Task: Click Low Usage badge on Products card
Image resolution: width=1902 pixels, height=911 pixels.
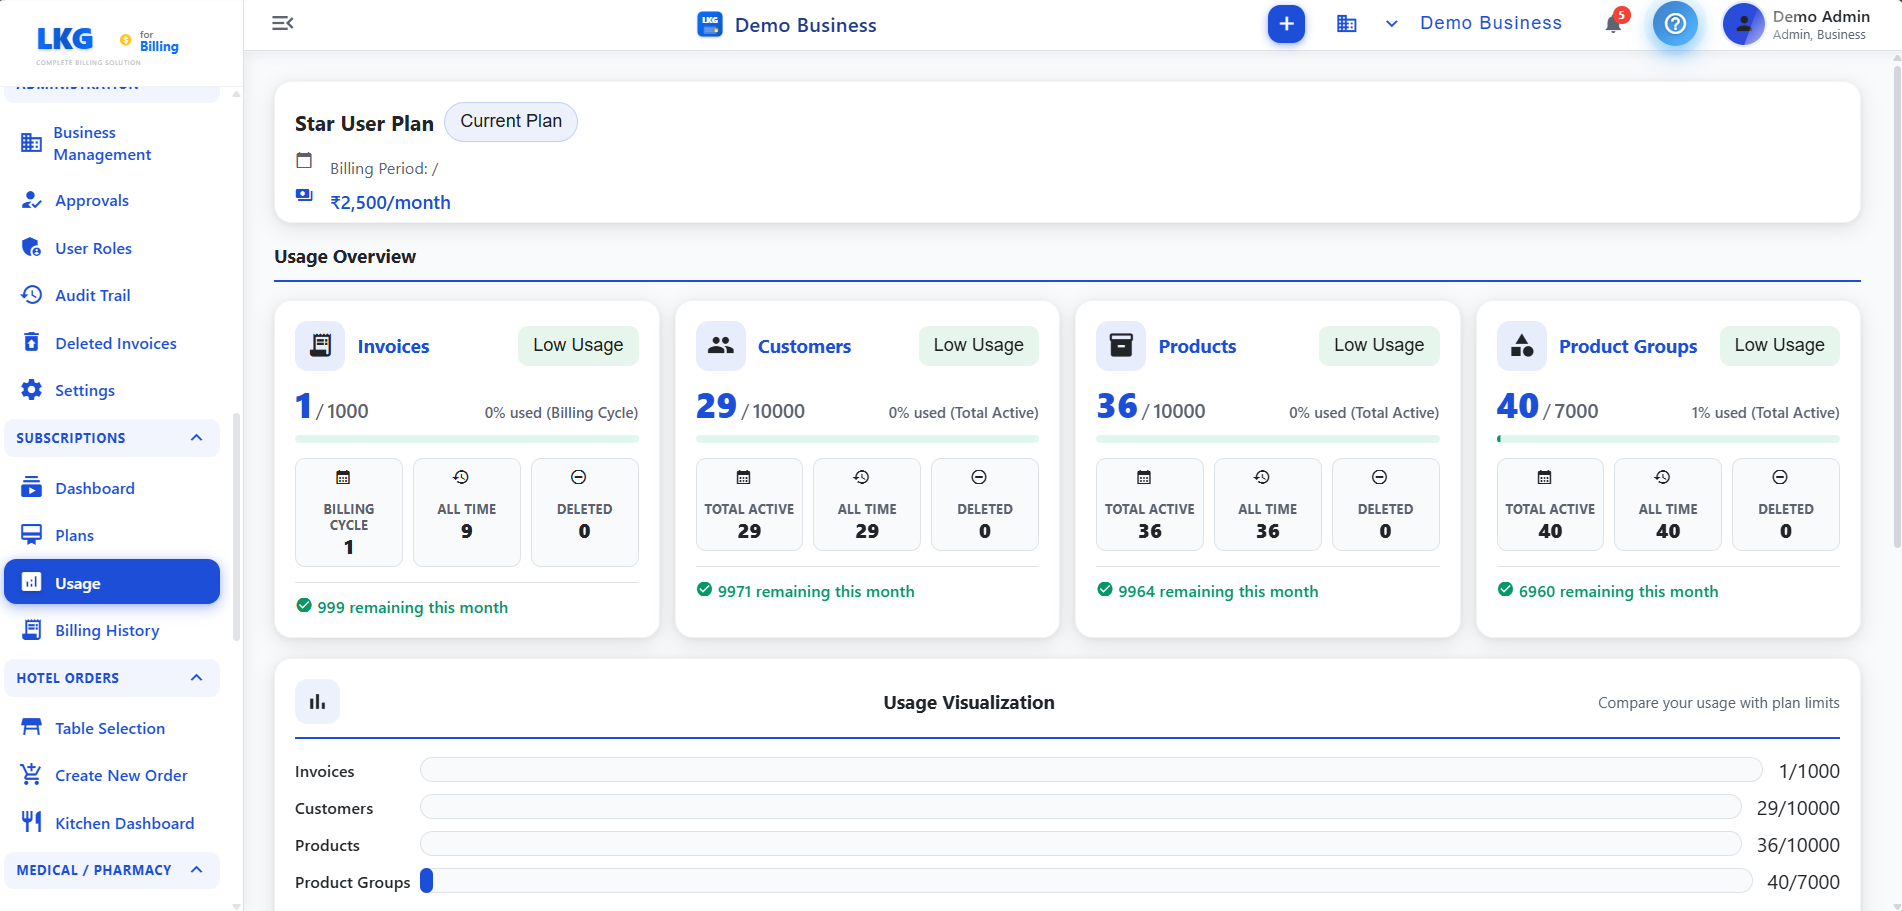Action: pos(1379,345)
